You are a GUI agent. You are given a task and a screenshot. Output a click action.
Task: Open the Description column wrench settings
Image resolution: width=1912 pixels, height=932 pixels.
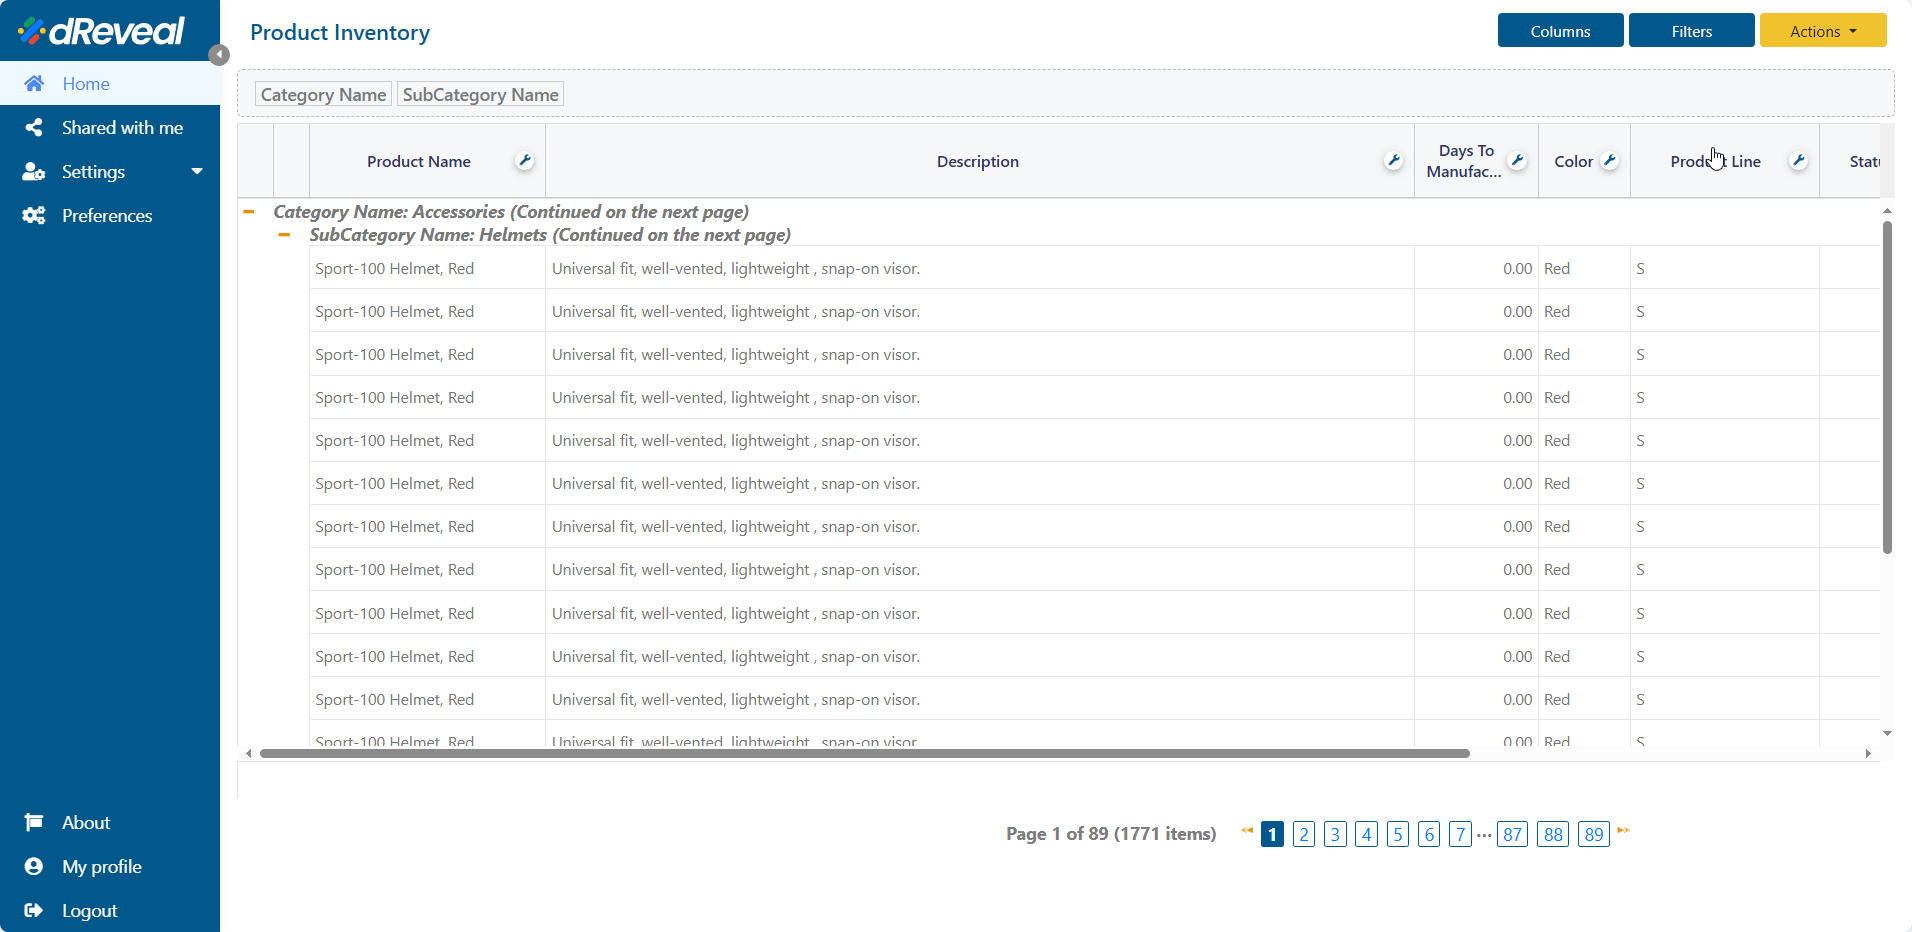1393,161
